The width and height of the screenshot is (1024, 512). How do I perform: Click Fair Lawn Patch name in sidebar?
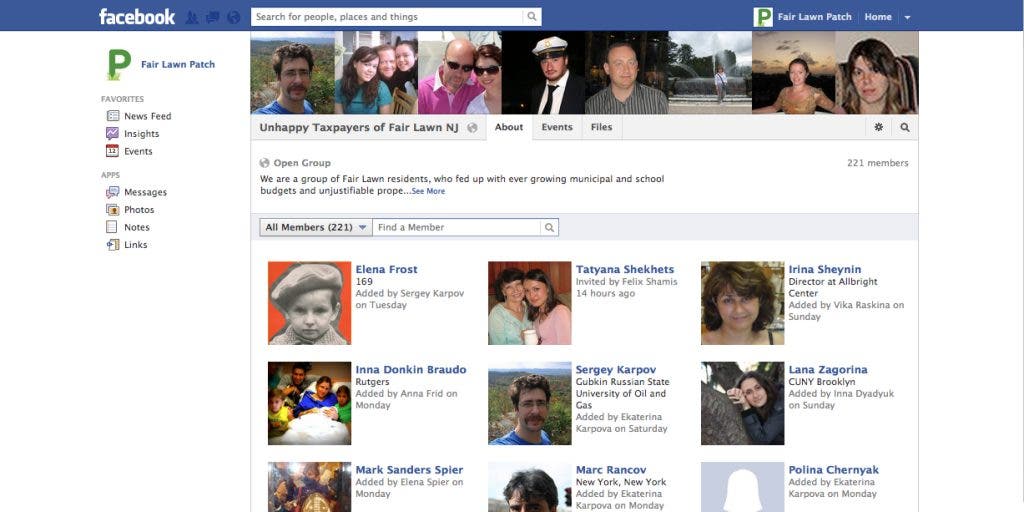[178, 64]
